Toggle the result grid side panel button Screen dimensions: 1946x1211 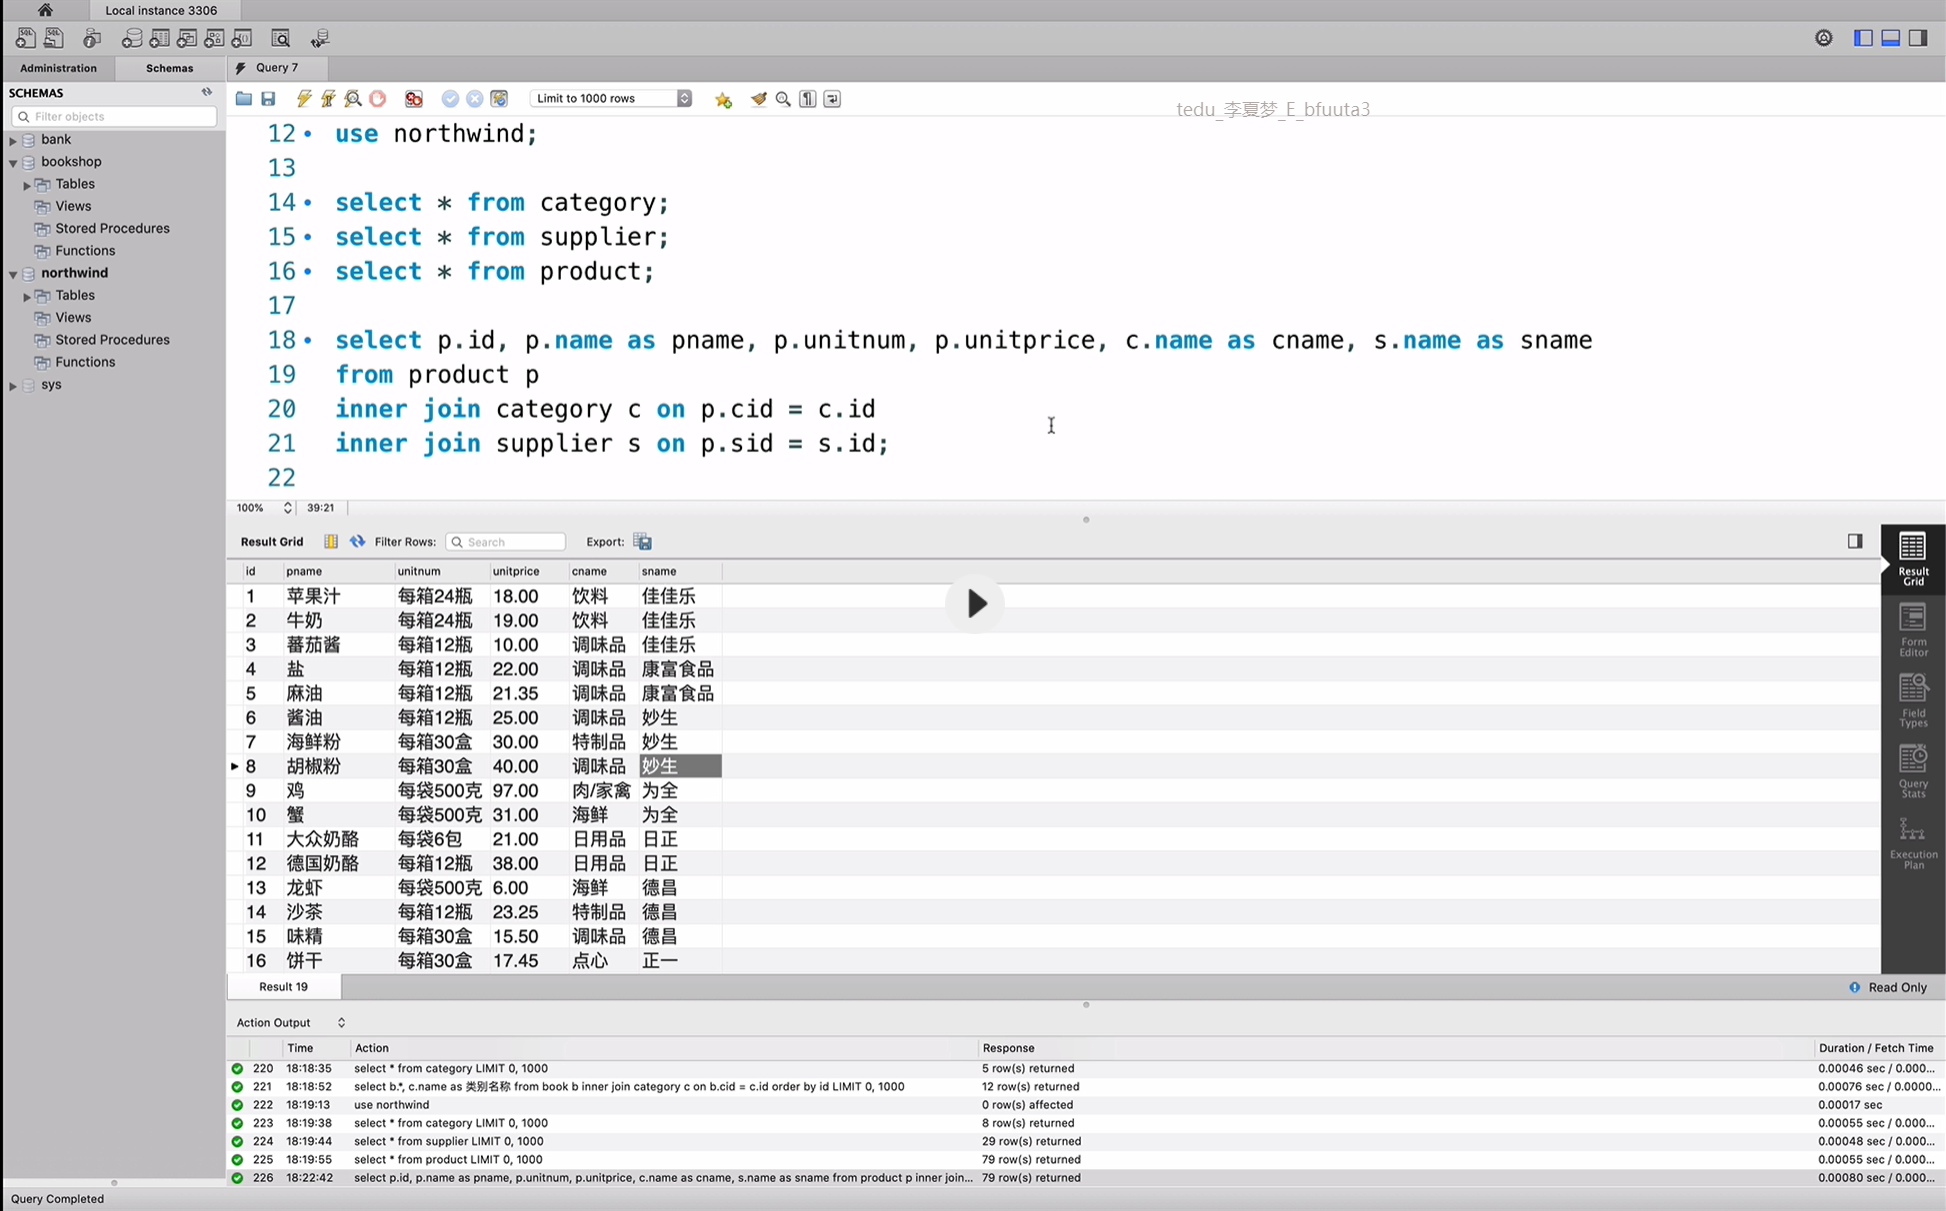[x=1855, y=541]
